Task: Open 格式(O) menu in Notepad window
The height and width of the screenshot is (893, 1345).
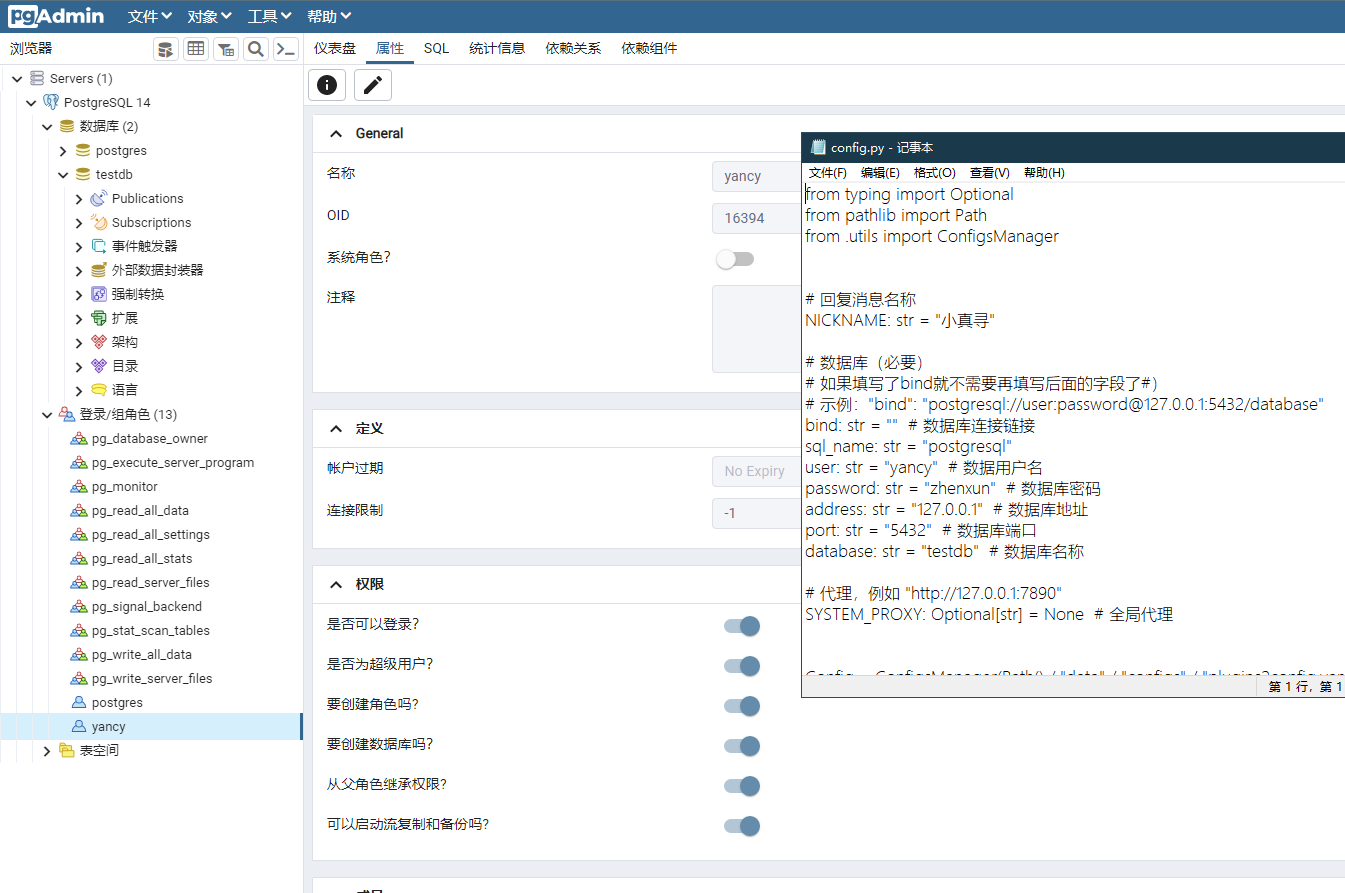Action: click(x=935, y=172)
